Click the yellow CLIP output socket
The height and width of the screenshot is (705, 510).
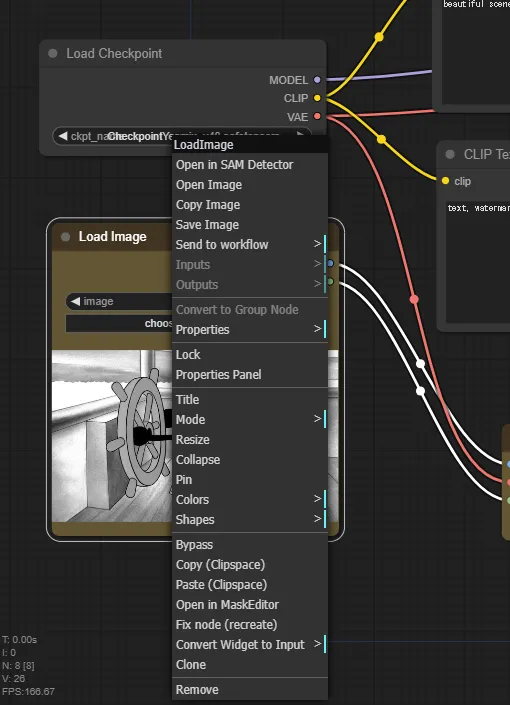tap(317, 98)
